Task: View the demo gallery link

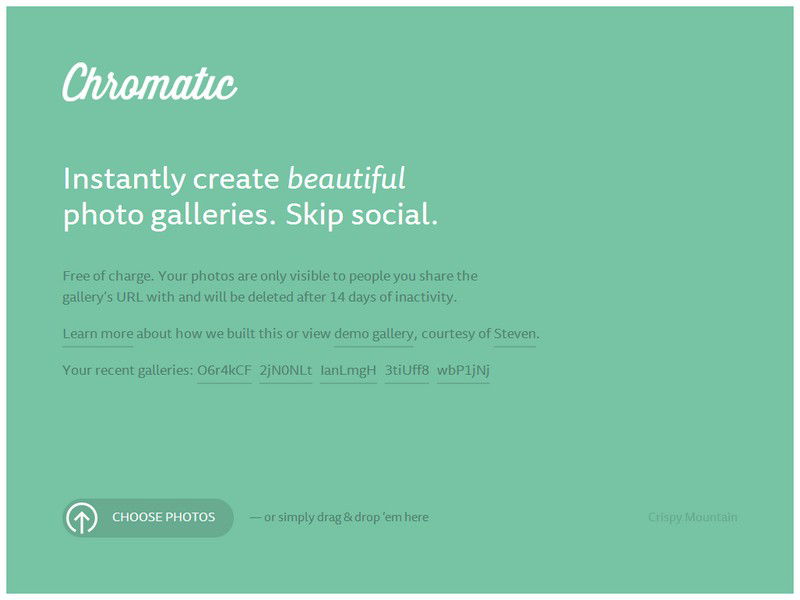Action: click(x=373, y=334)
